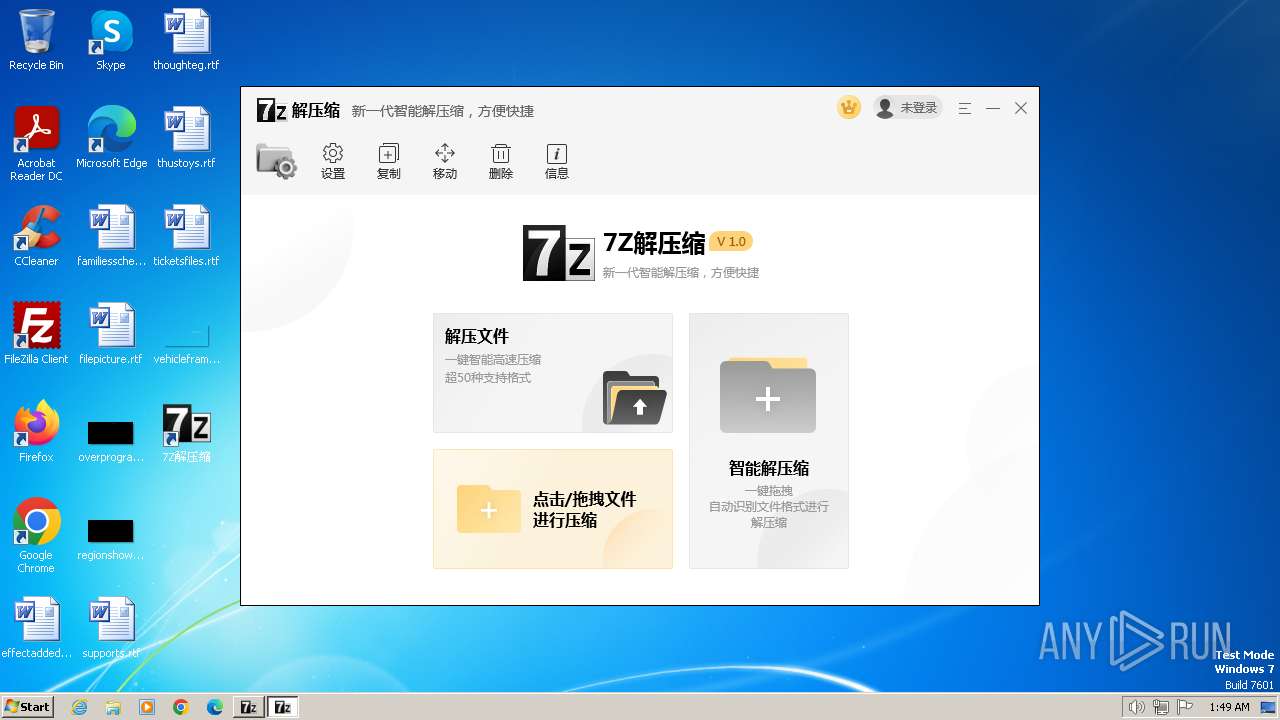Click the yellow plus folder icon

[489, 509]
